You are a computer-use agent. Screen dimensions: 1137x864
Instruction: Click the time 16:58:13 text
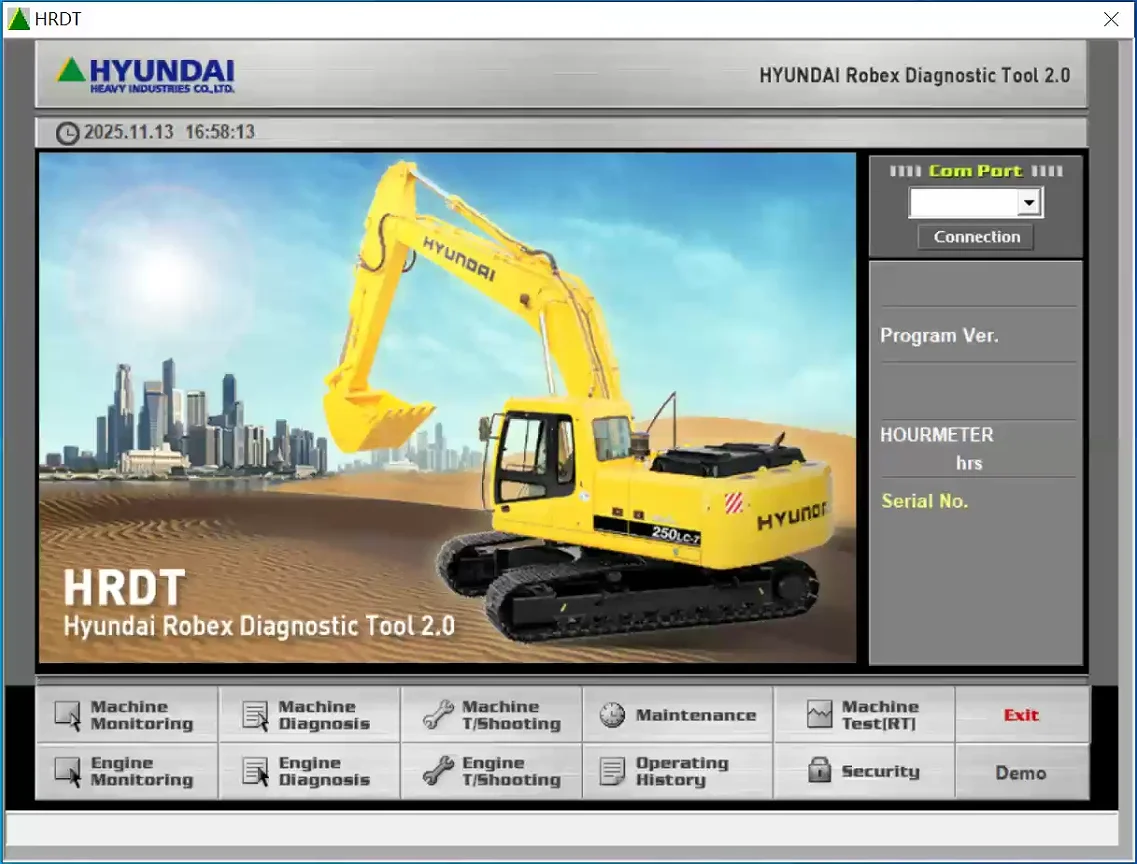click(220, 132)
